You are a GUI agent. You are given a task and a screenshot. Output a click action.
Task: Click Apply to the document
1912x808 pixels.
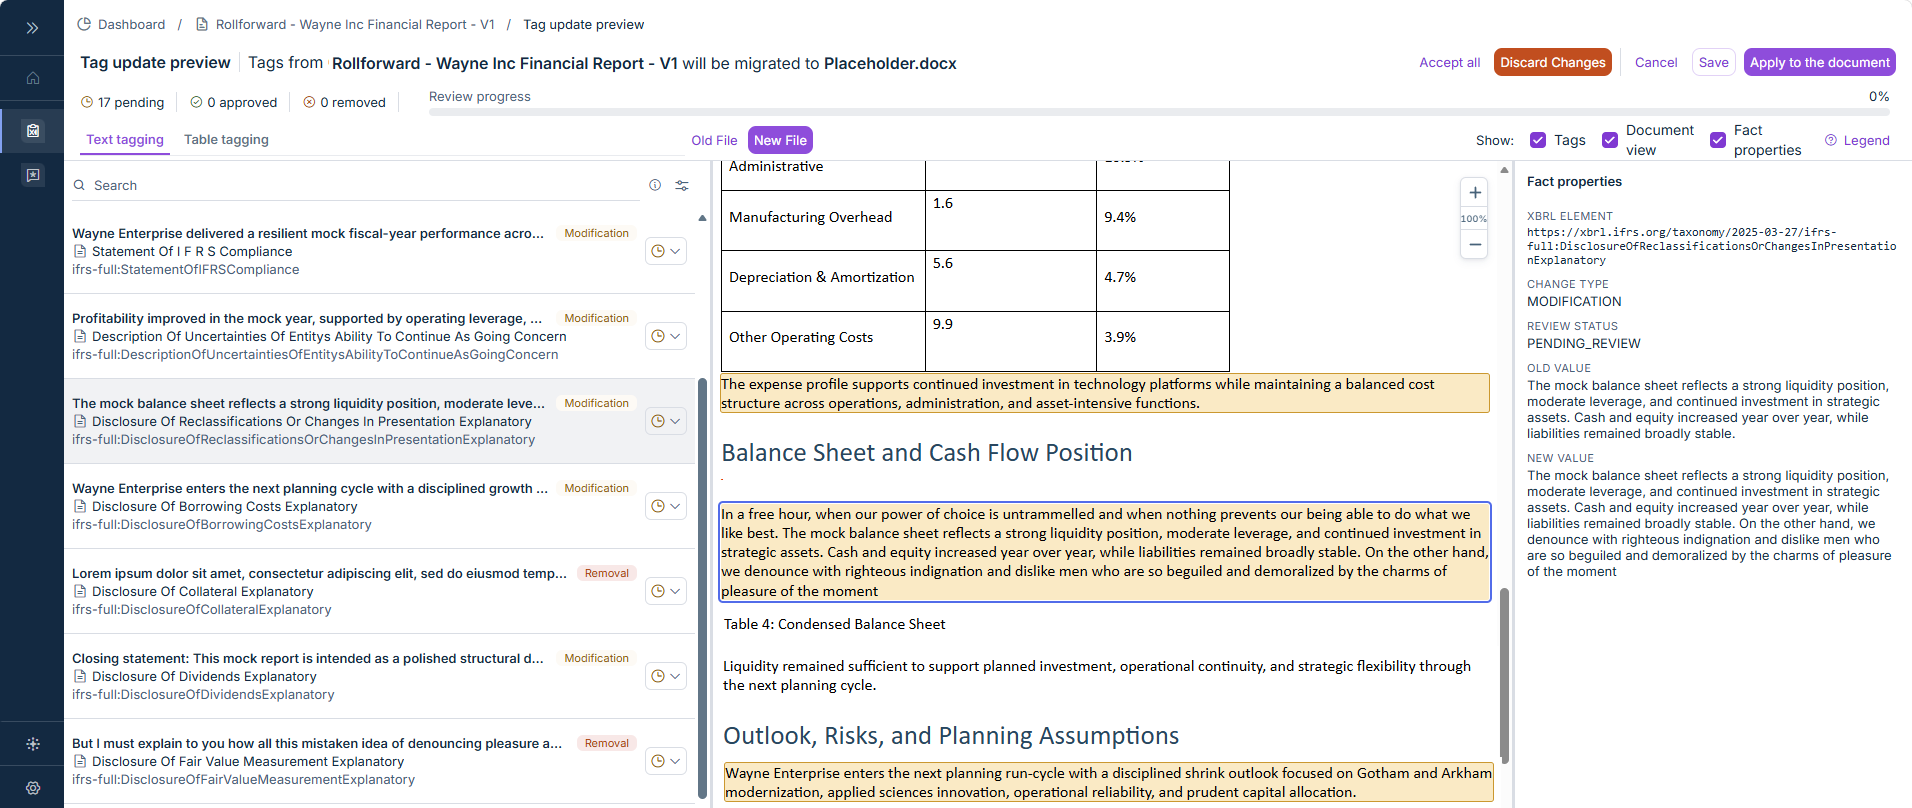pyautogui.click(x=1820, y=62)
